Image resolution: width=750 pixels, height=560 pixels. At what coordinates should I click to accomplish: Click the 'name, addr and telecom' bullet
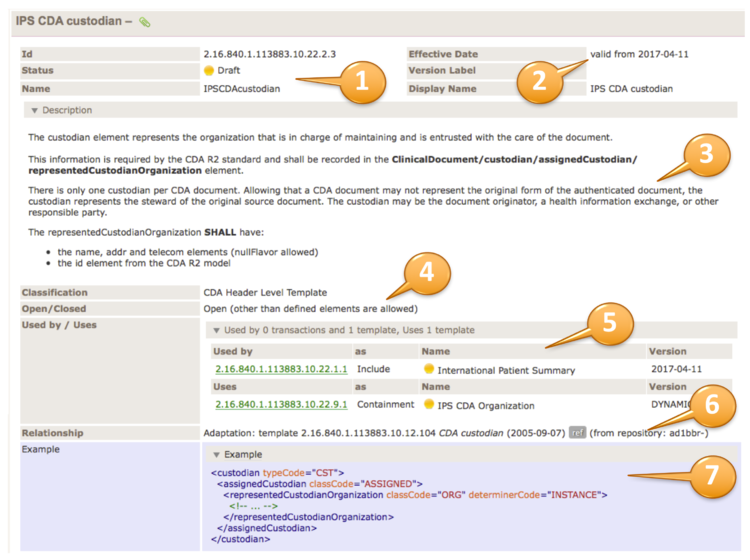(x=188, y=252)
